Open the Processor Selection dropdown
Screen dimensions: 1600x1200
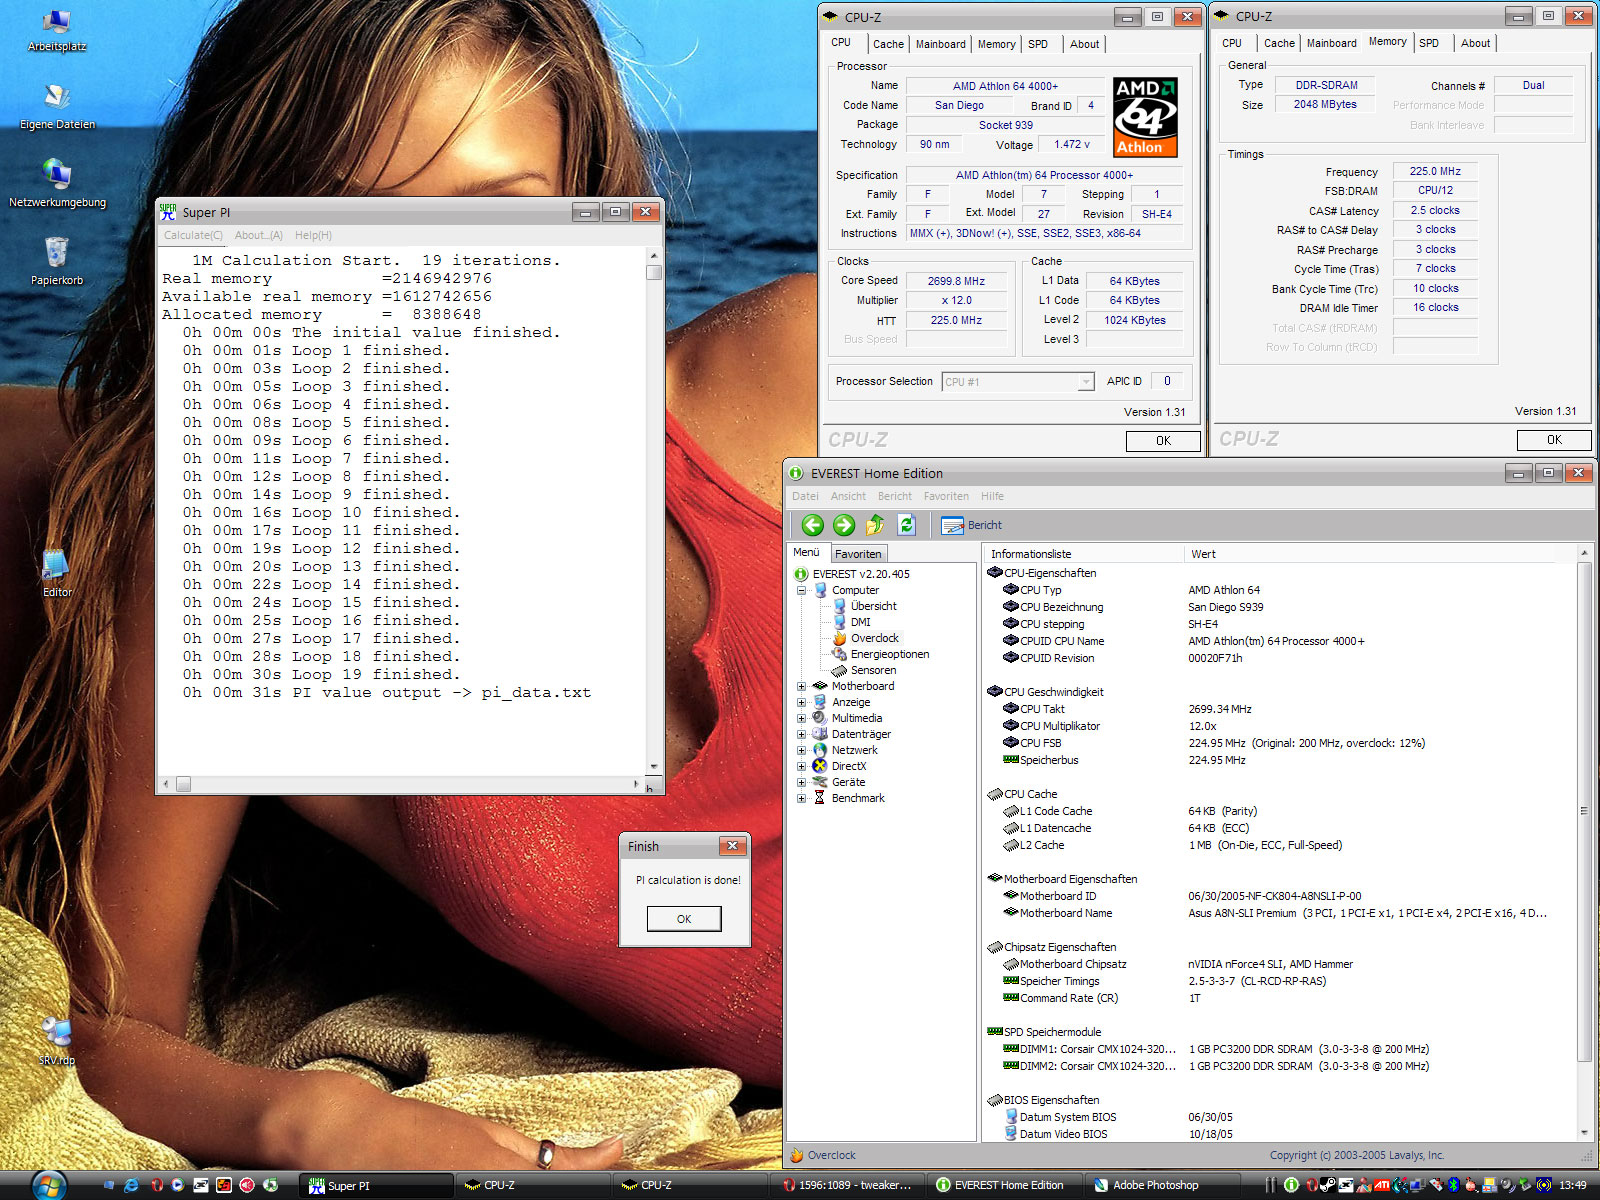coord(1086,382)
